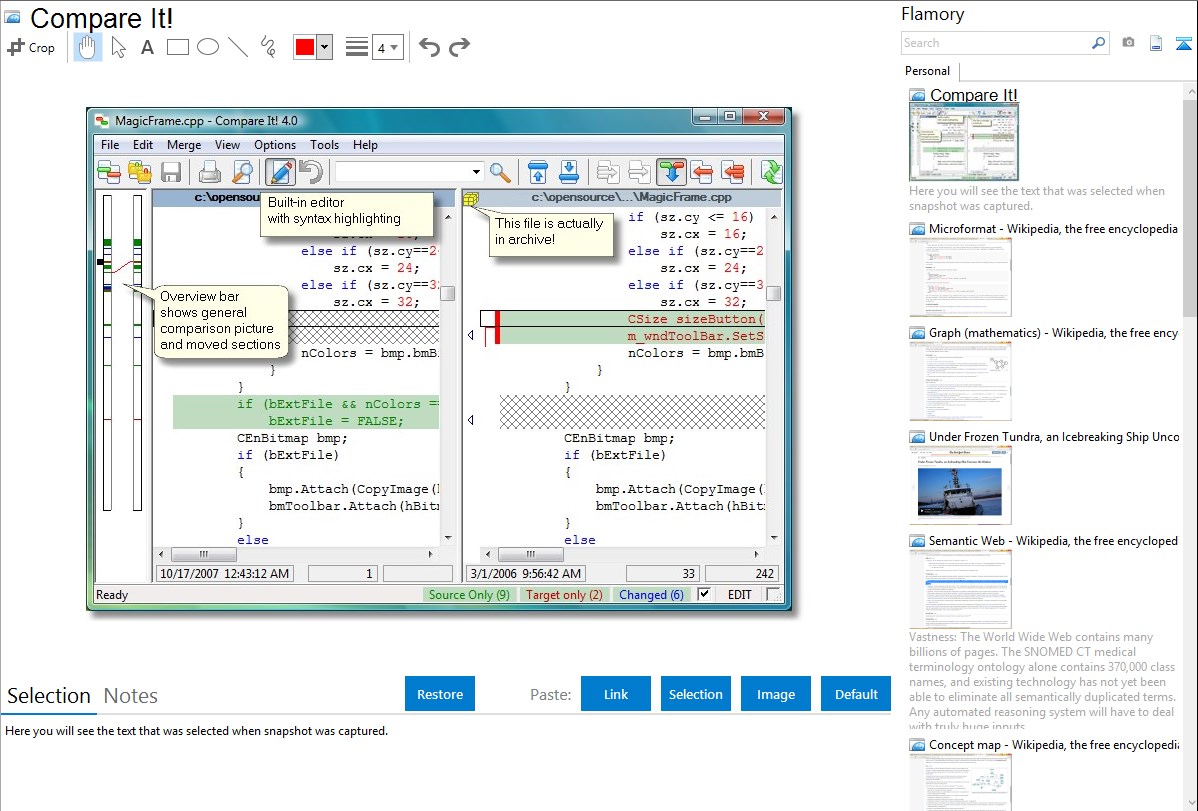Image resolution: width=1198 pixels, height=811 pixels.
Task: Click Target only (2) status label
Action: tap(564, 595)
